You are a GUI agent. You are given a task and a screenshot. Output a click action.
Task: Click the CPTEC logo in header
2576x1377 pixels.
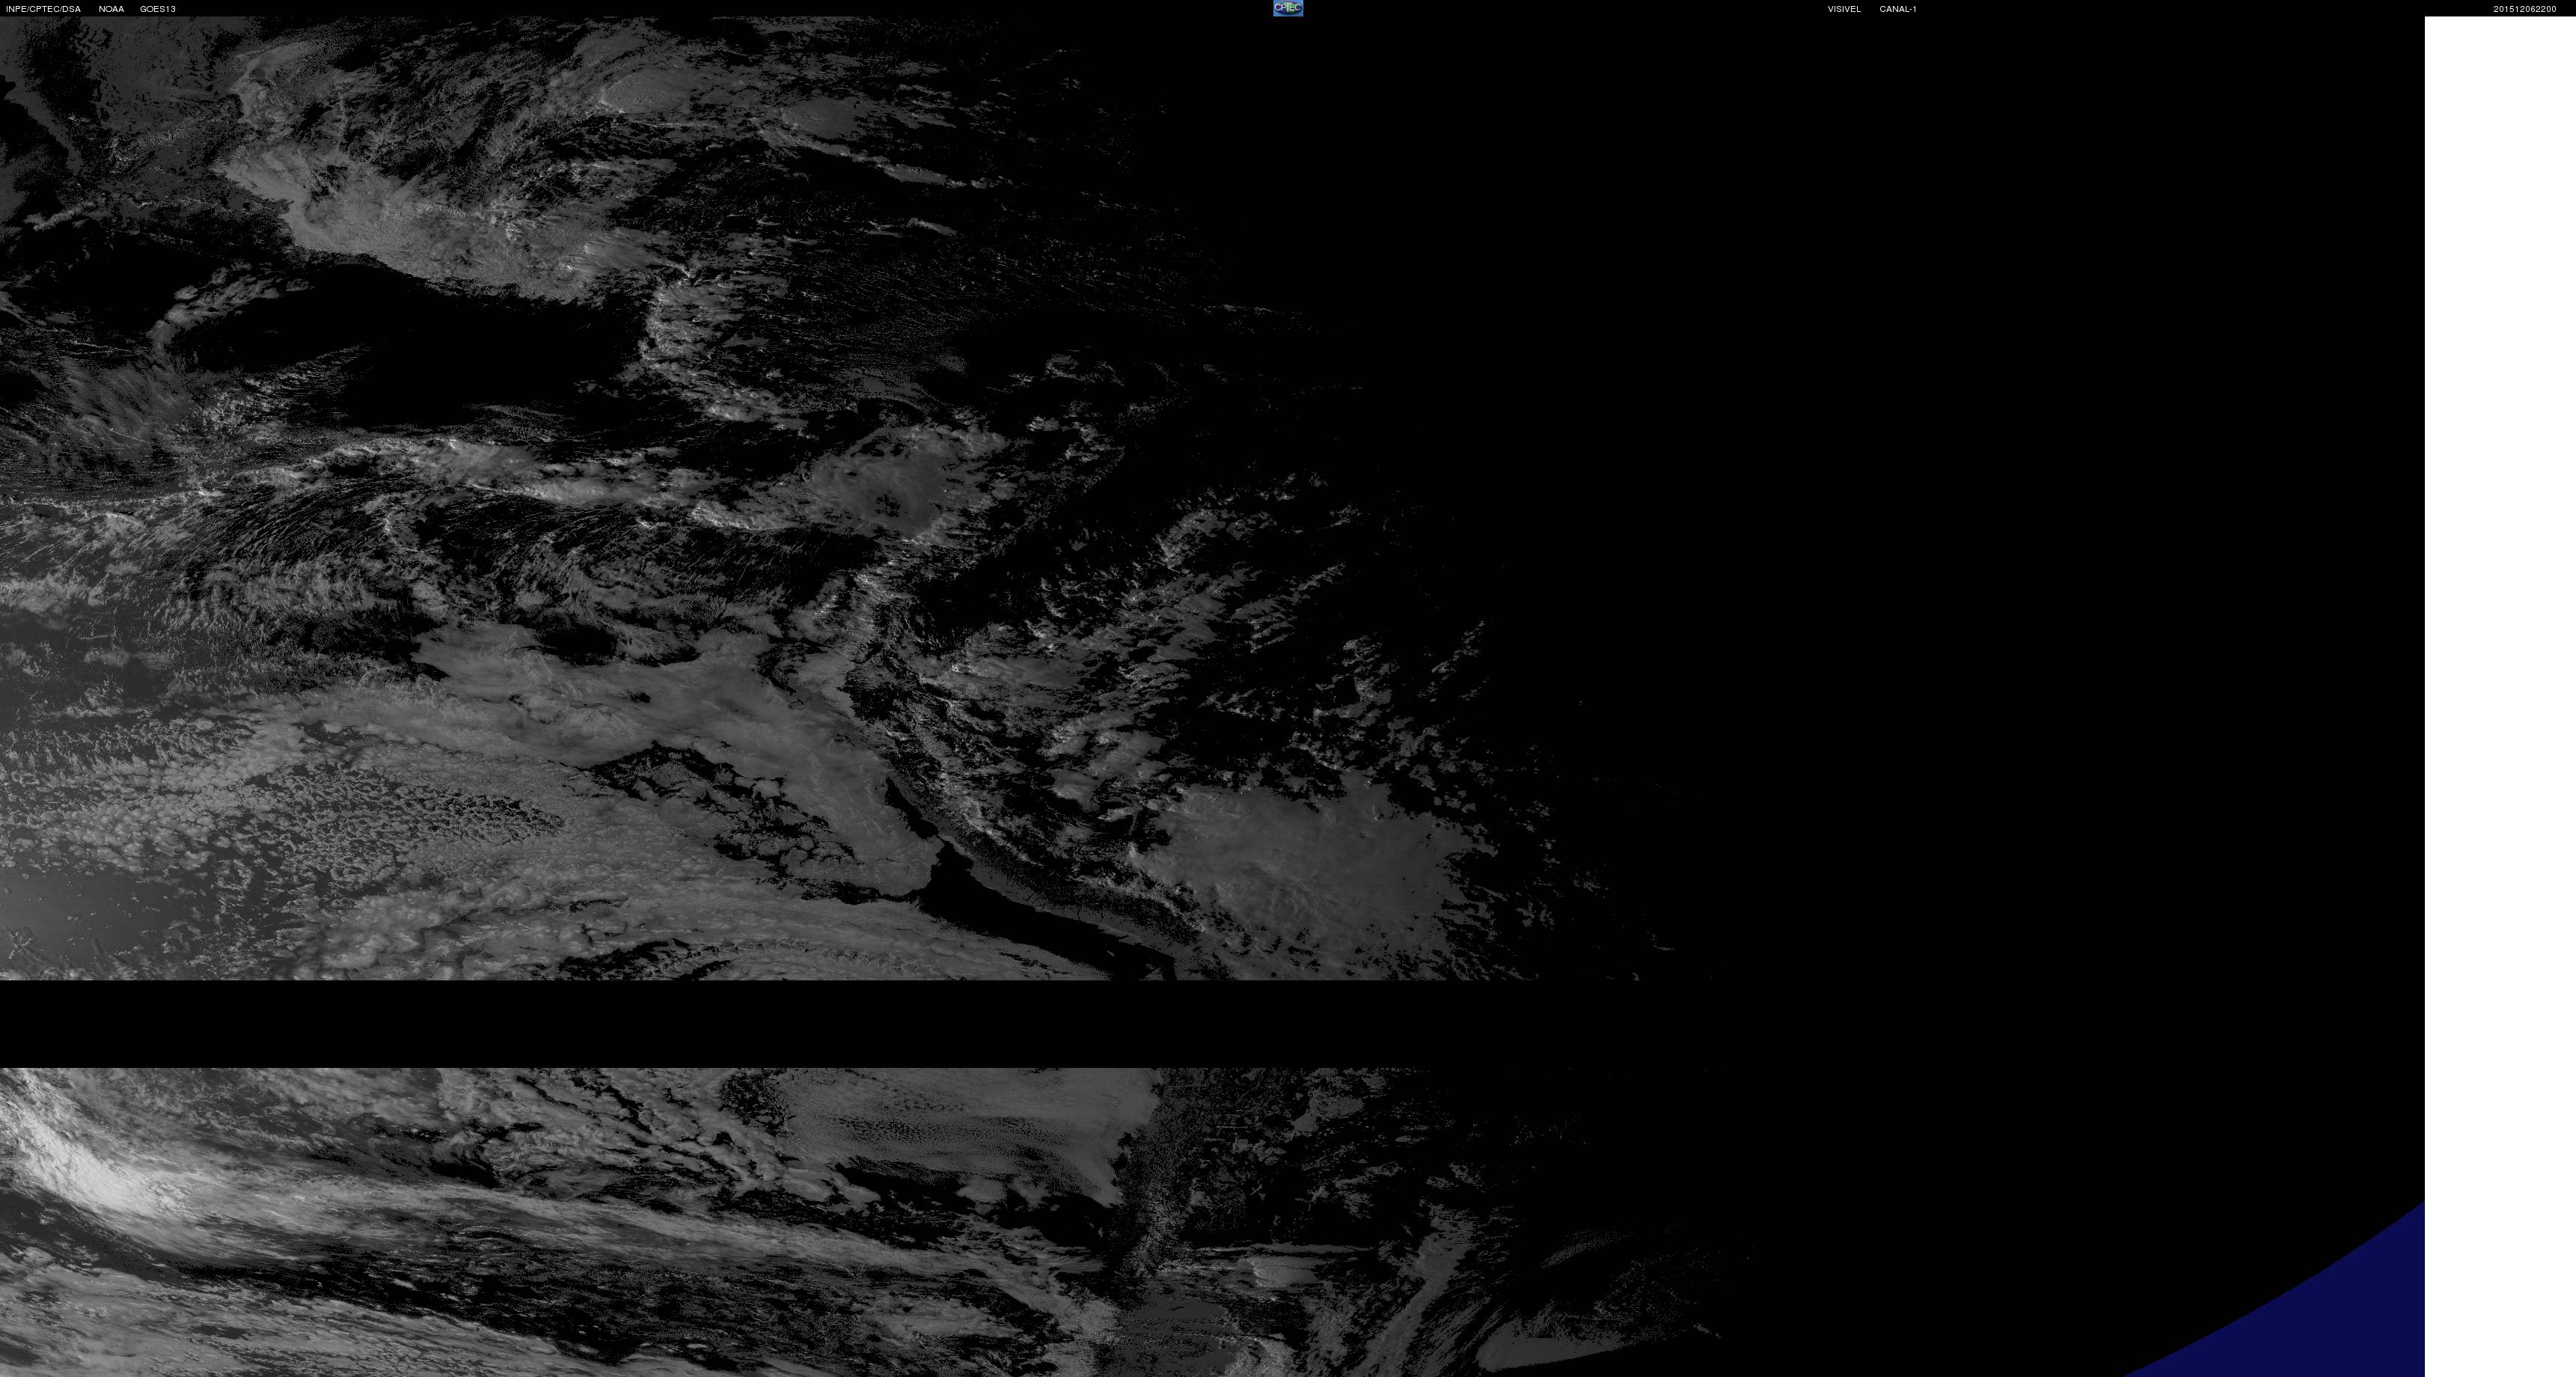point(1287,8)
